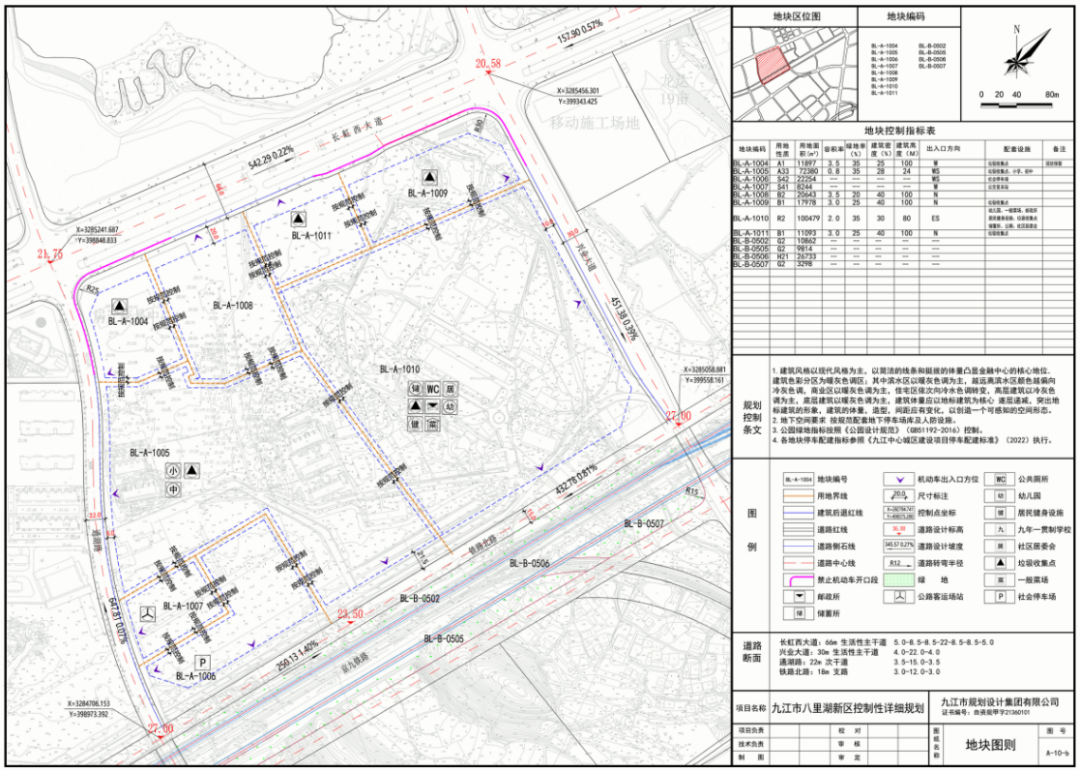The image size is (1080, 770).
Task: Click the legend 垃圾收集点 triangle symbol
Action: coord(999,563)
